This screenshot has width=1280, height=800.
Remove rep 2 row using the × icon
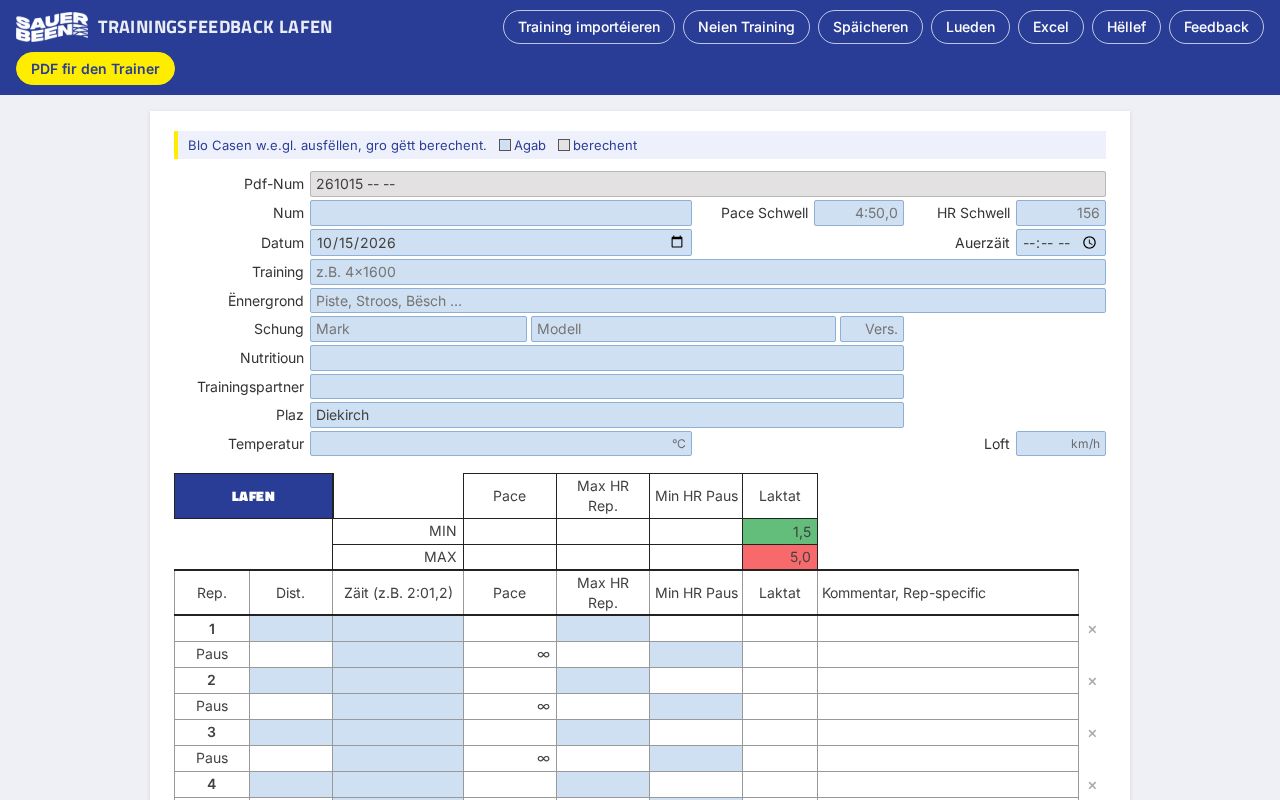coord(1092,681)
